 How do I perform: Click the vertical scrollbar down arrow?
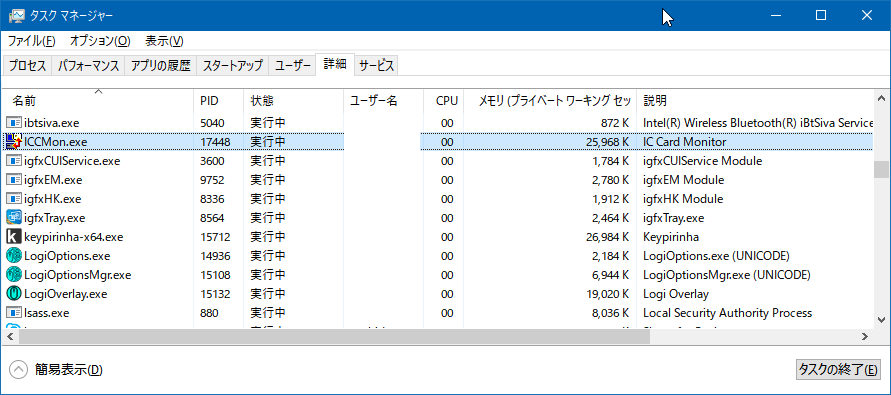click(x=881, y=320)
